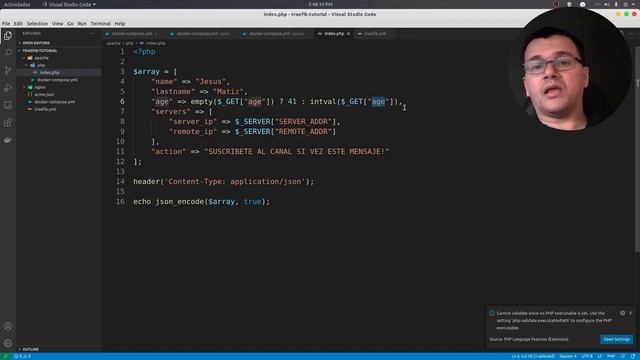Change indentation via Spaces: 4
640x360 pixels.
568,356
